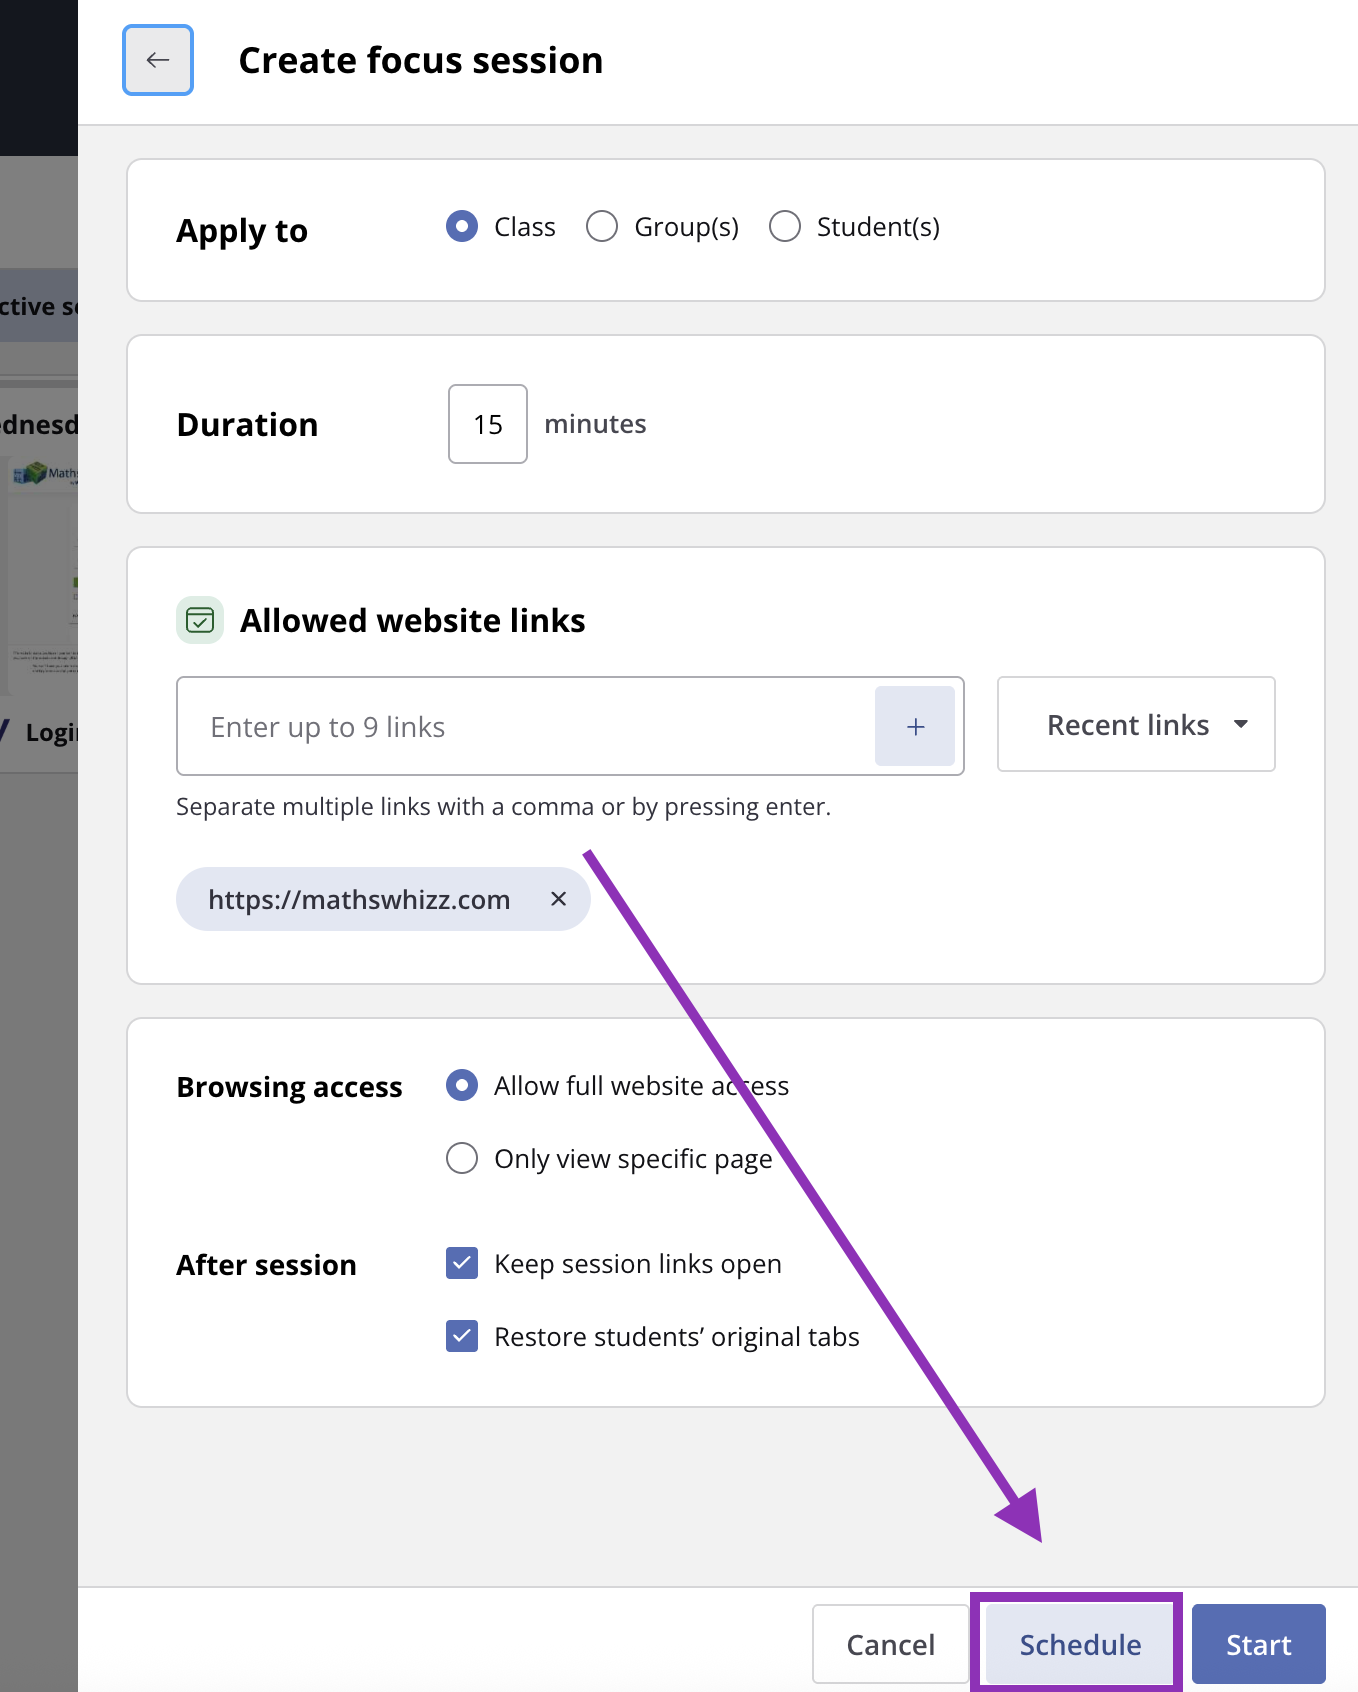
Task: Choose Allow full website access
Action: (462, 1085)
